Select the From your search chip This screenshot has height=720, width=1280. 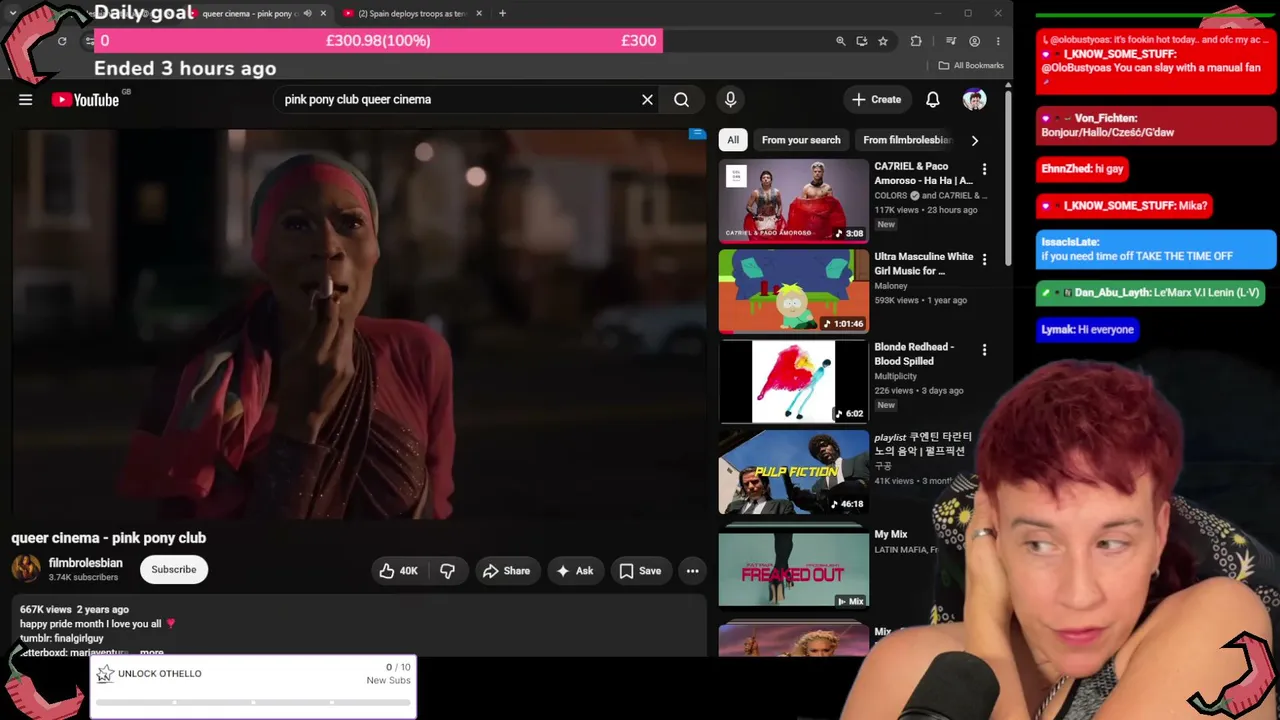(x=801, y=140)
